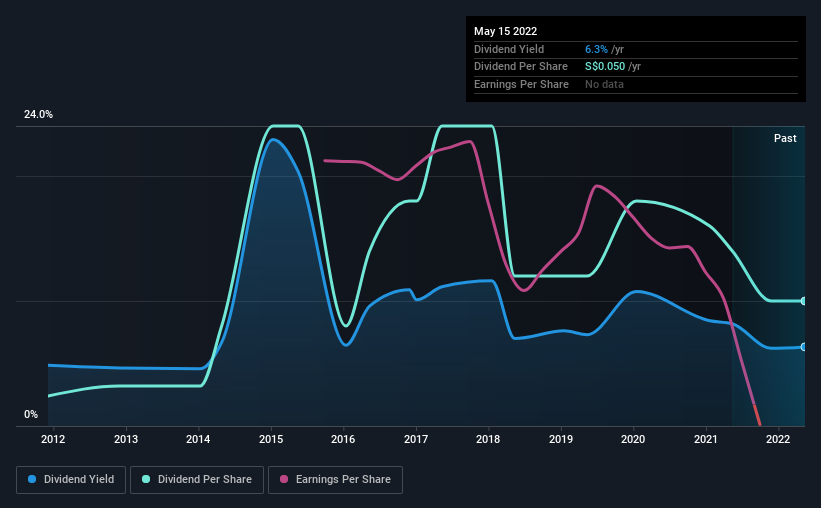Click the 0% y-axis label
Screen dimensions: 821x508
tap(31, 414)
